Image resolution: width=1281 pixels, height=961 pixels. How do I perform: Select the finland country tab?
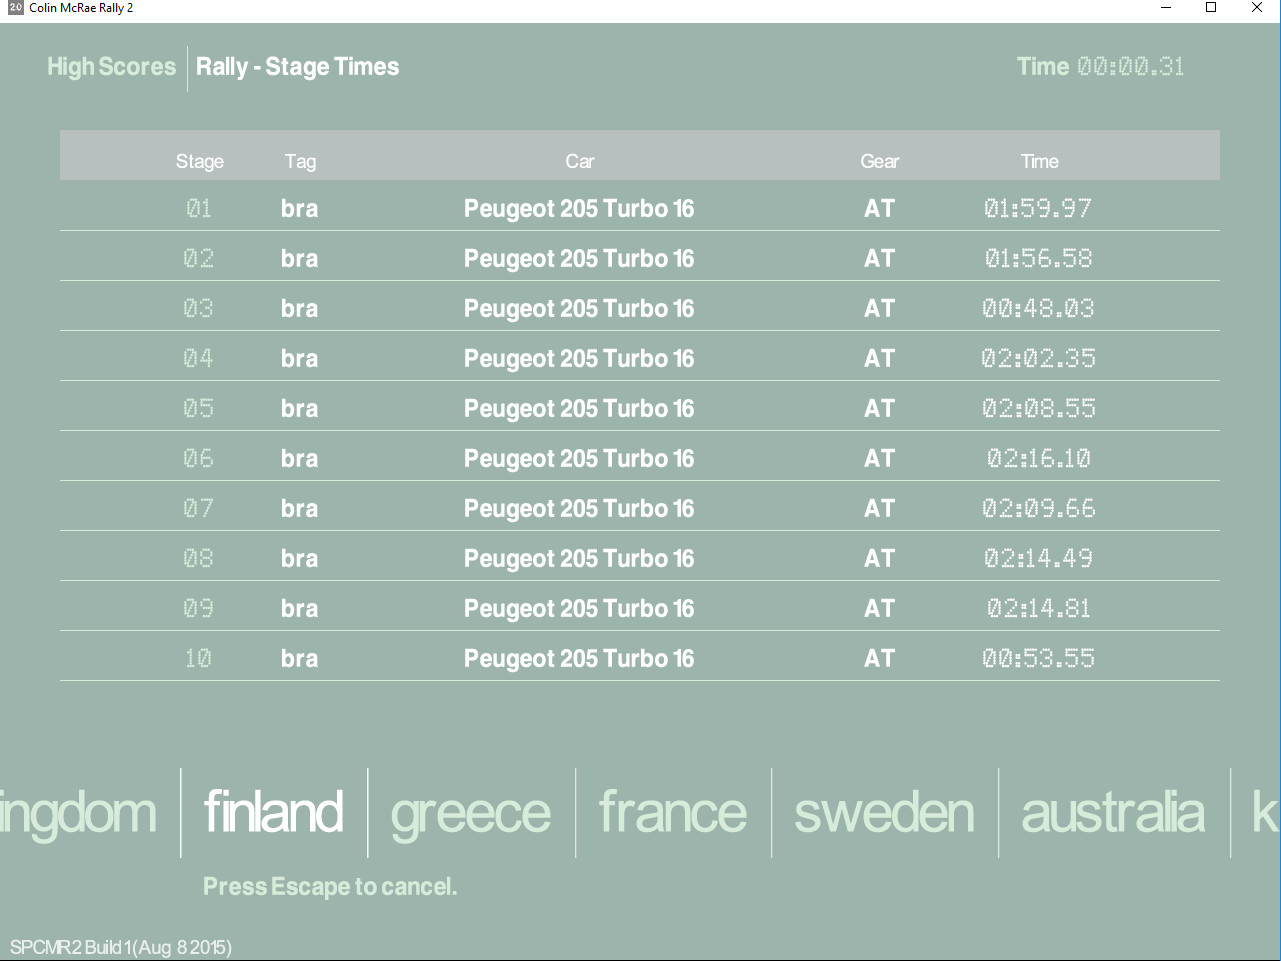[273, 812]
